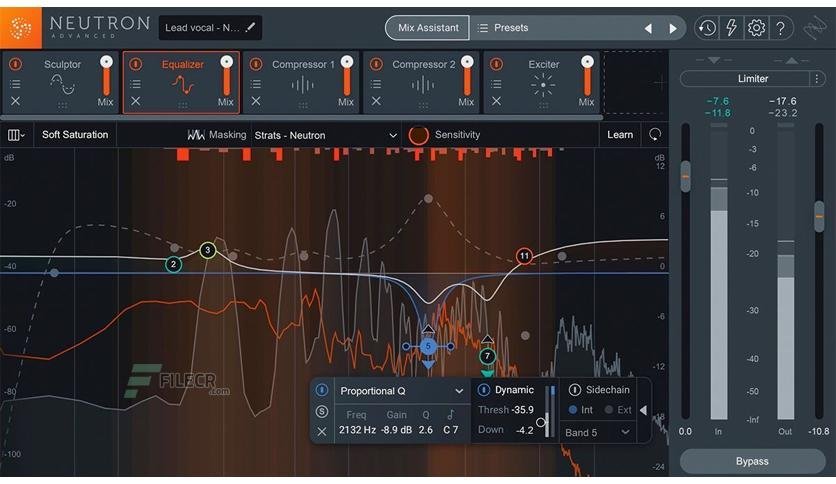Viewport: 836px width, 484px height.
Task: Solo band 5 with S icon
Action: [321, 412]
